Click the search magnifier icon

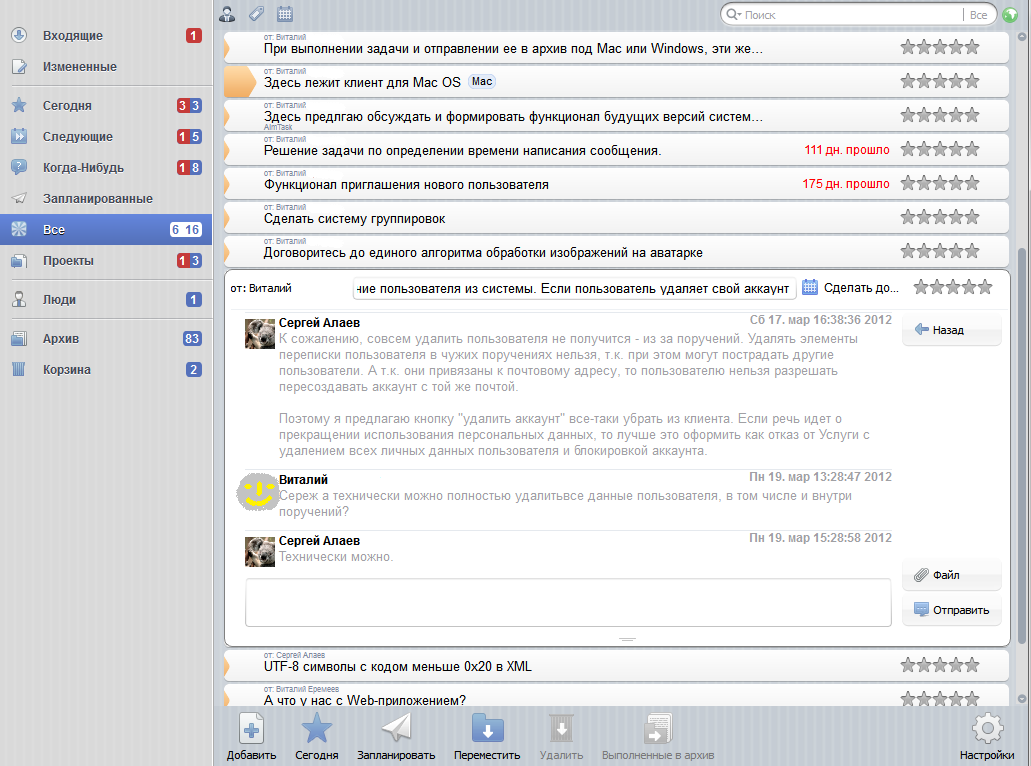[x=733, y=14]
